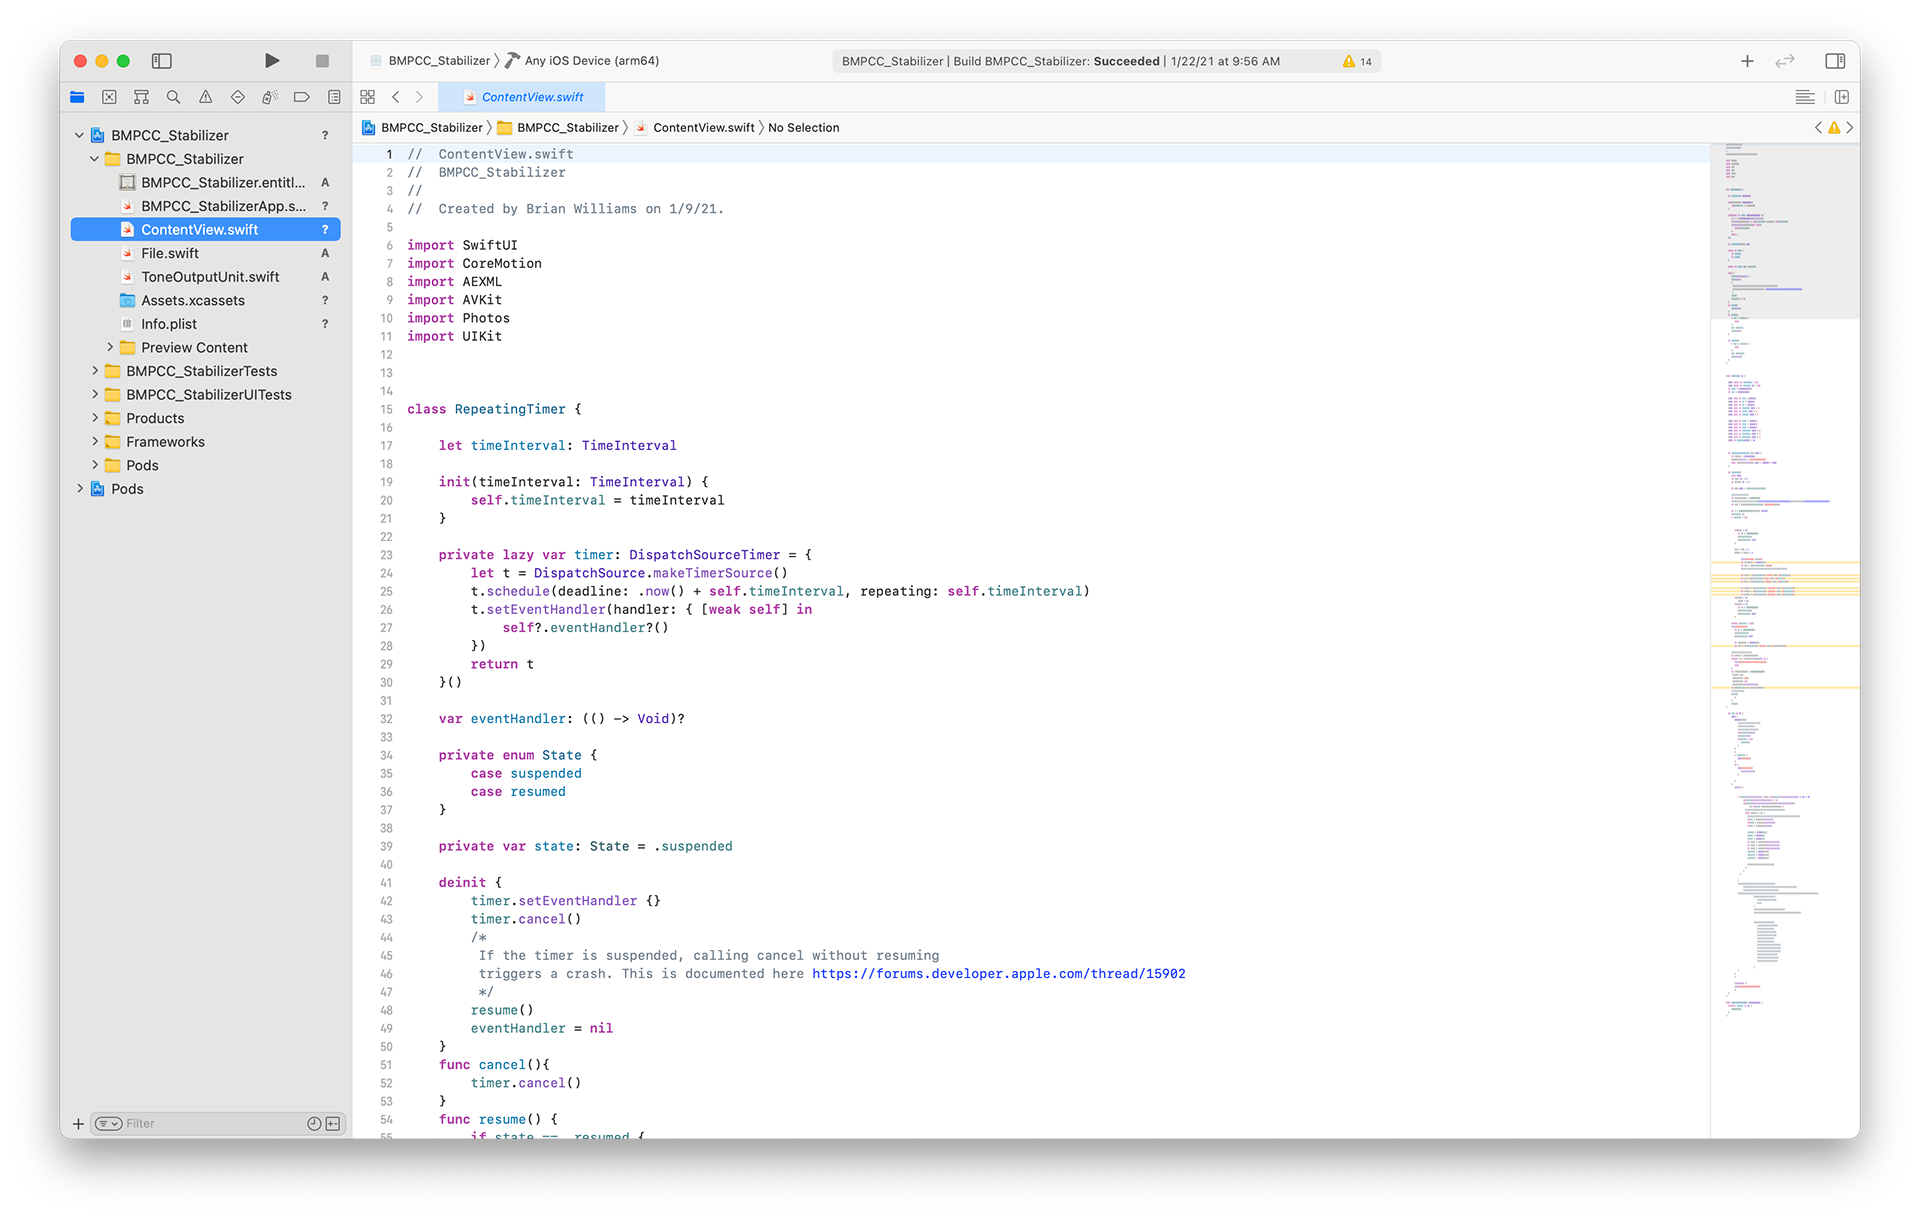Toggle the Navigator sidebar visibility
This screenshot has height=1218, width=1920.
click(x=162, y=61)
